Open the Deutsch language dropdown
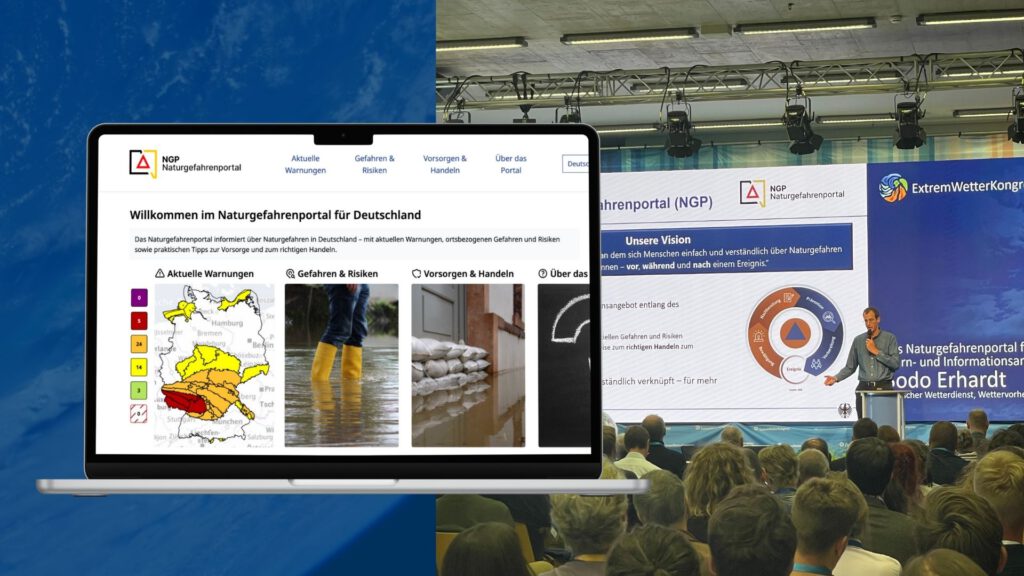The width and height of the screenshot is (1024, 576). pos(575,164)
